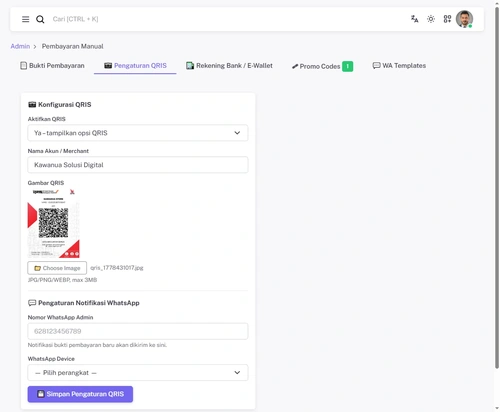Image resolution: width=500 pixels, height=412 pixels.
Task: Follow the Admin breadcrumb link
Action: (x=20, y=46)
